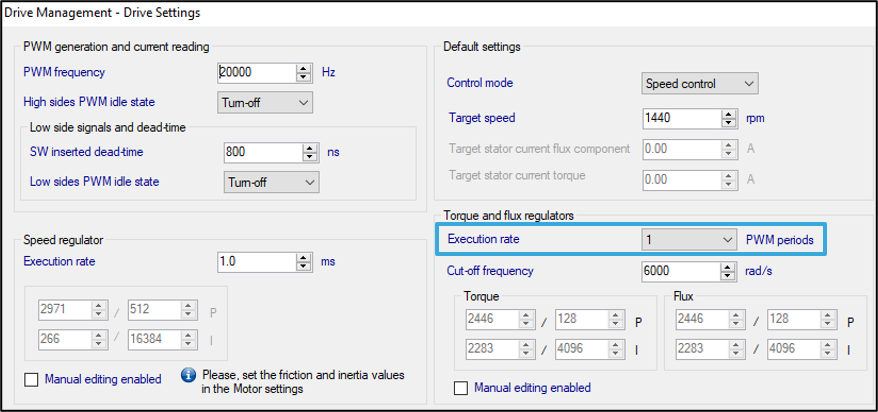Click Flux P gain 2446 field

tap(704, 320)
